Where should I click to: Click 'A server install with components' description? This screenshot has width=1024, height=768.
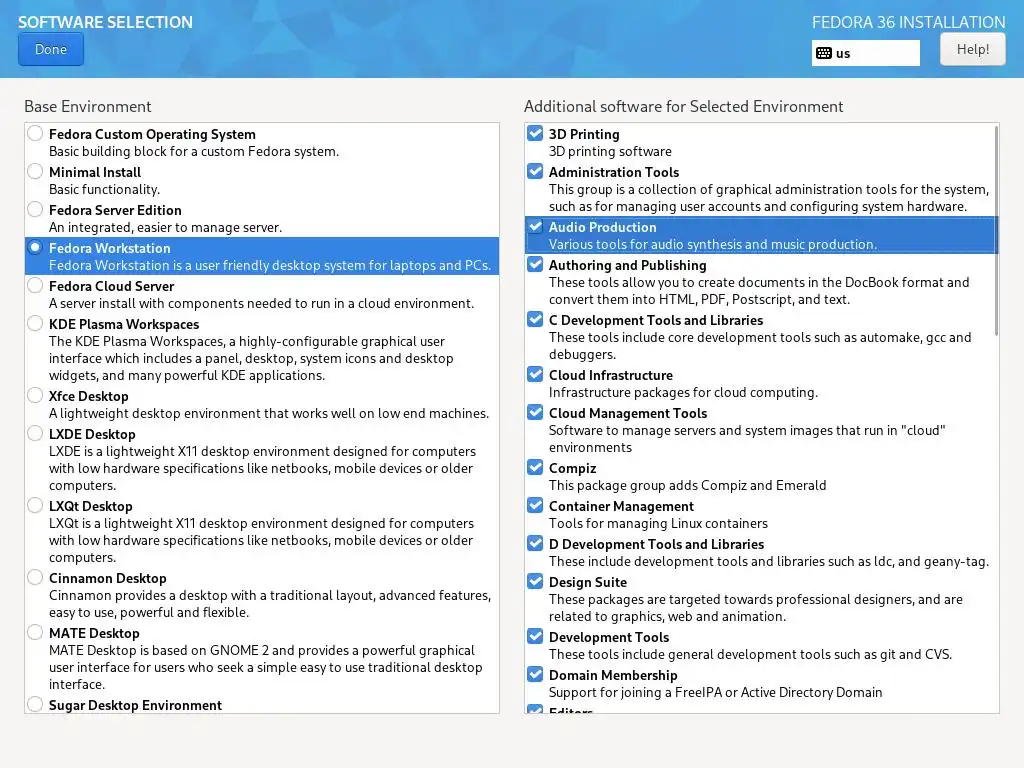(261, 304)
